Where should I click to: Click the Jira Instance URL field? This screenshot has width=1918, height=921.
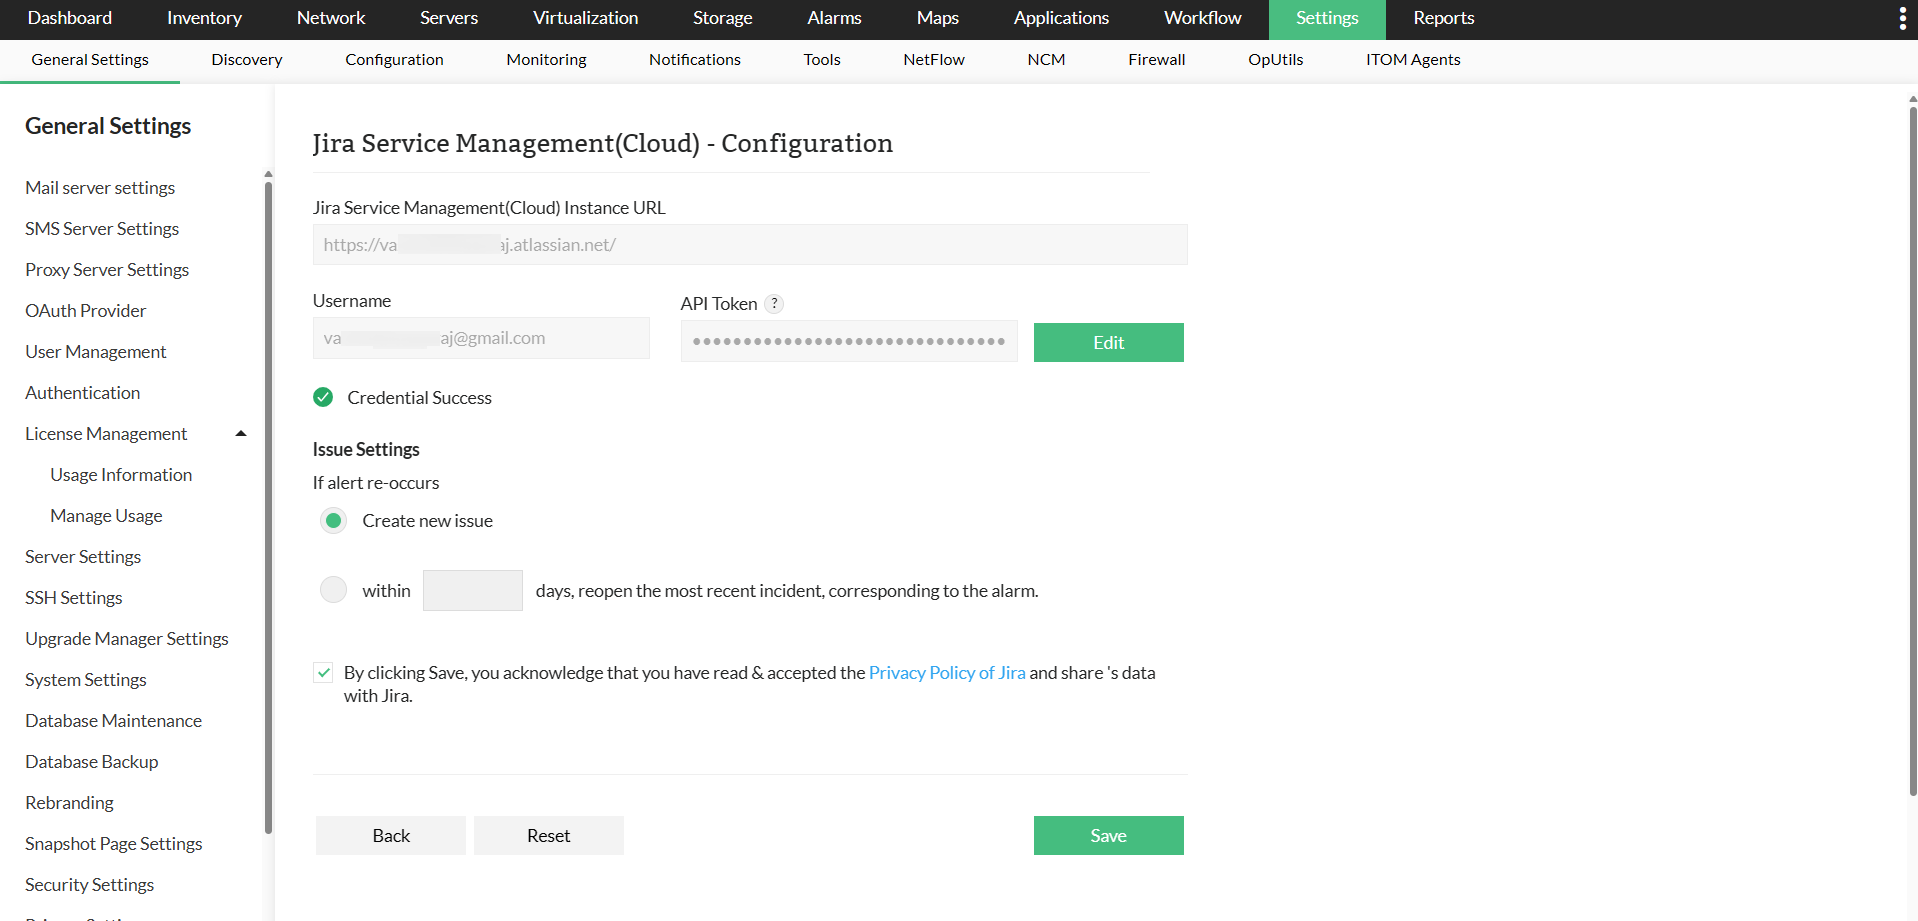point(750,245)
